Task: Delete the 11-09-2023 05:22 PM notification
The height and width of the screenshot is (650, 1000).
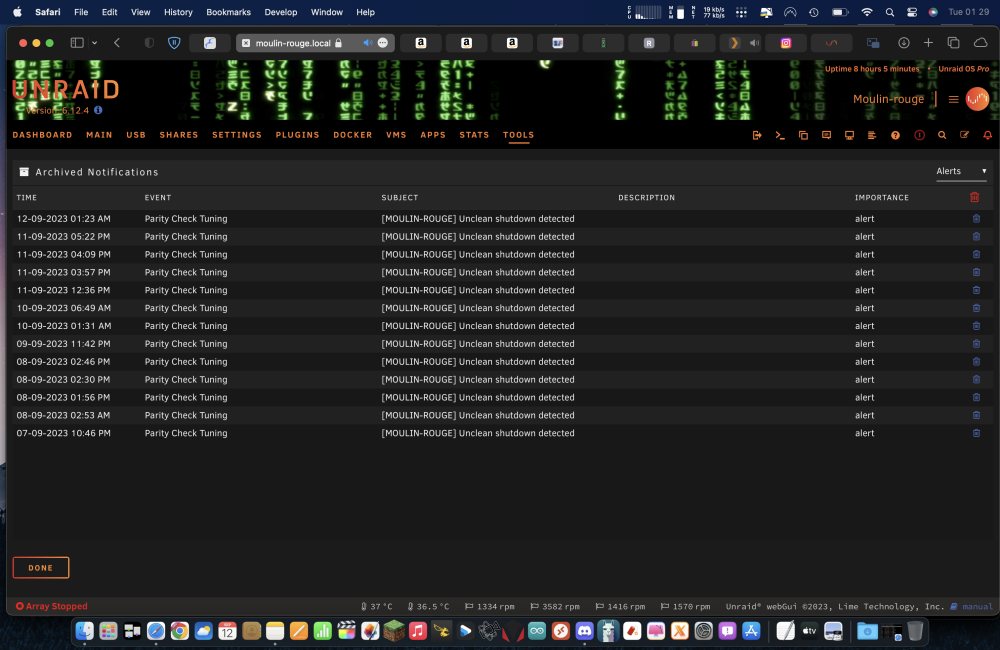Action: coord(976,237)
